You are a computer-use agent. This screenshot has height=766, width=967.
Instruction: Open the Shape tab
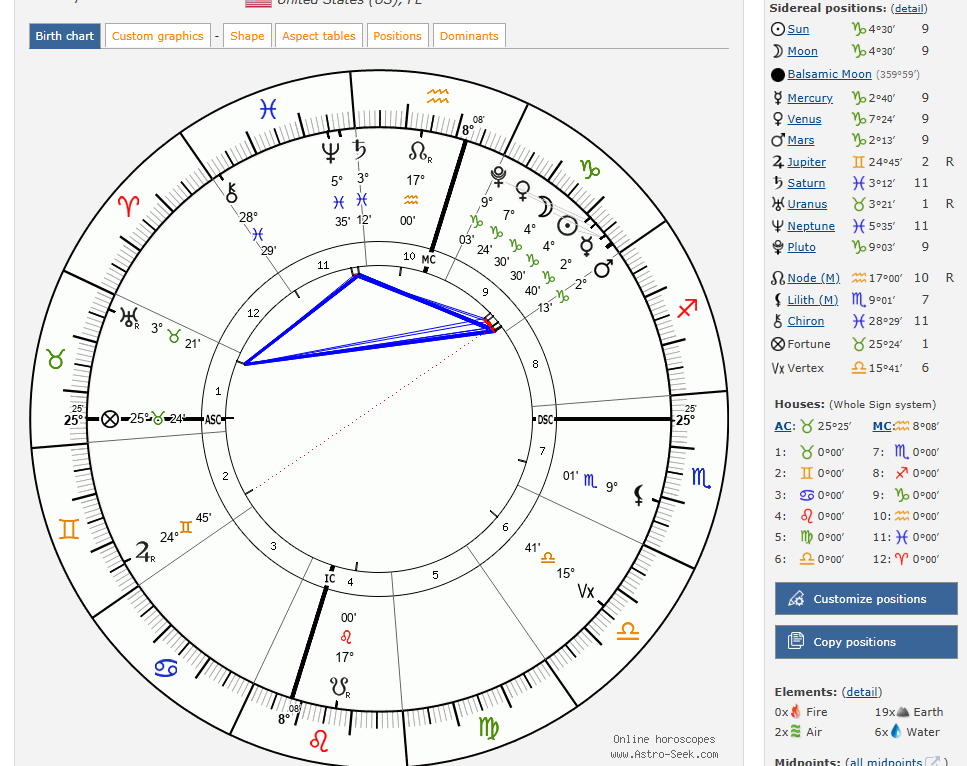[247, 36]
